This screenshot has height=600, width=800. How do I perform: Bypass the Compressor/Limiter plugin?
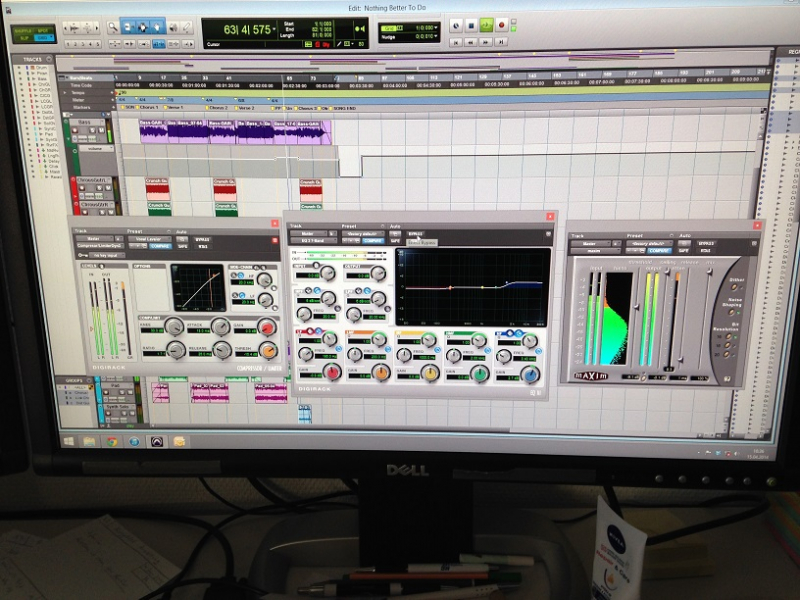pos(202,239)
